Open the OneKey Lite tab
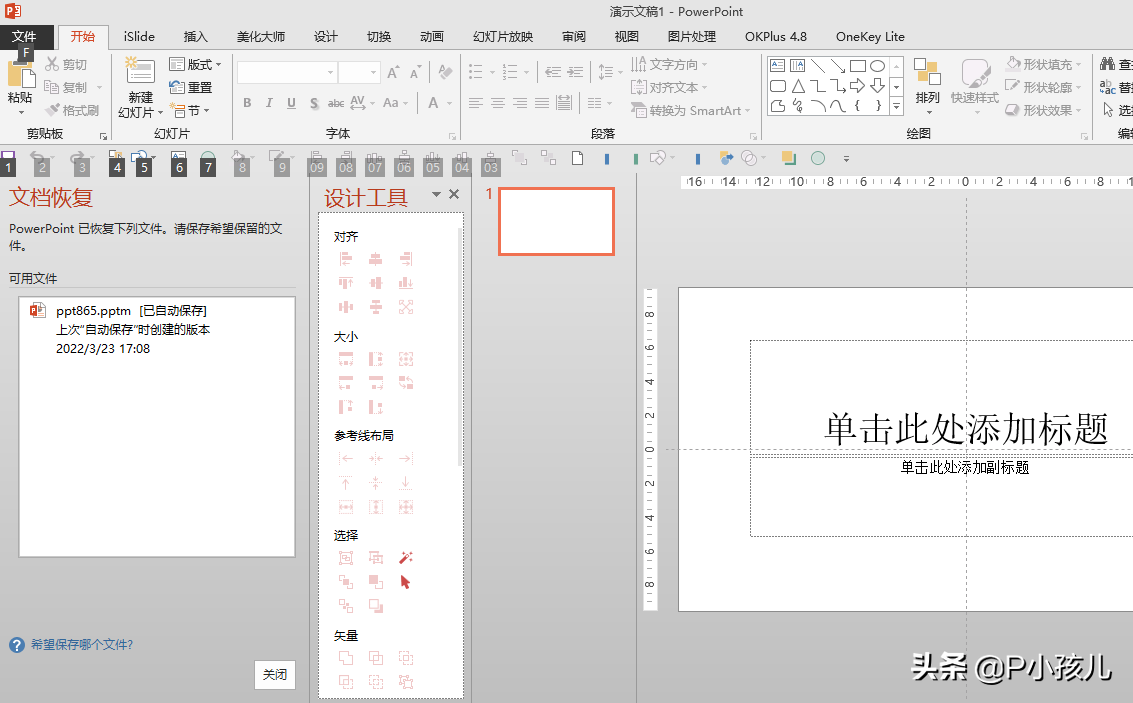 click(870, 37)
